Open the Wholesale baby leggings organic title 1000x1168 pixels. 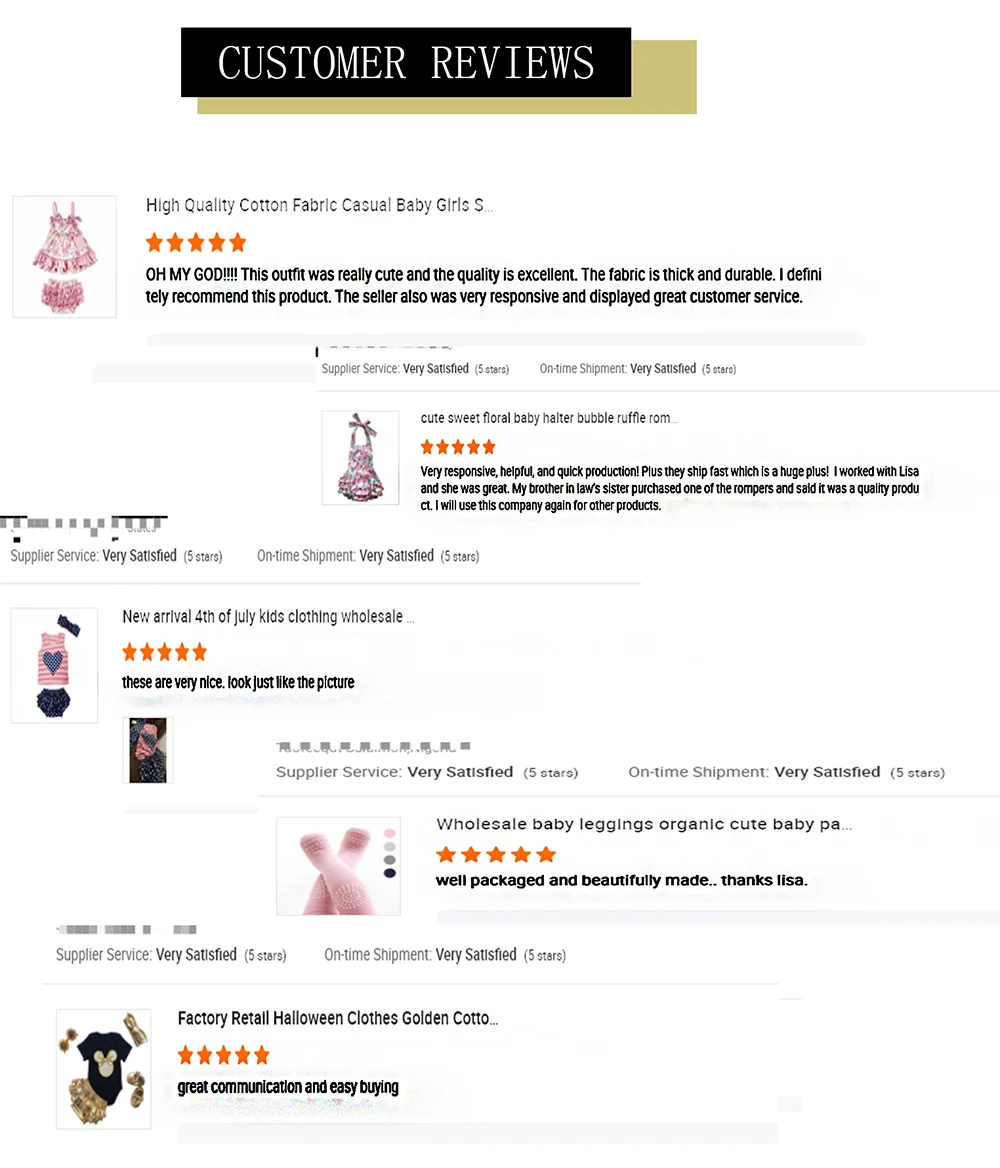[644, 824]
